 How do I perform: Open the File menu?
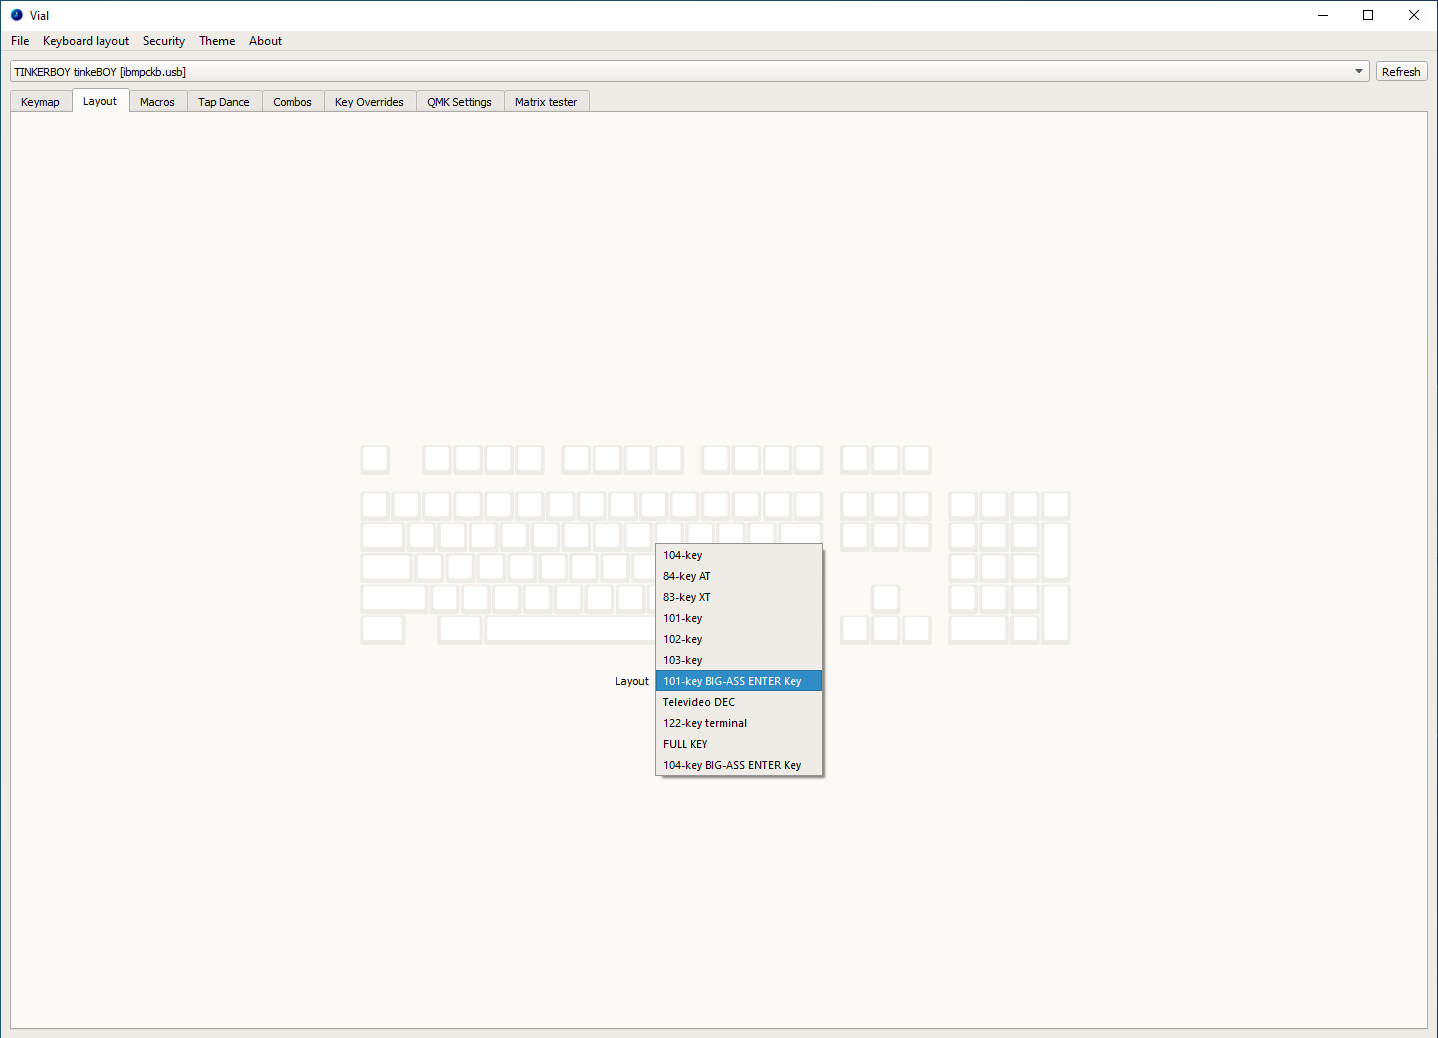click(20, 41)
